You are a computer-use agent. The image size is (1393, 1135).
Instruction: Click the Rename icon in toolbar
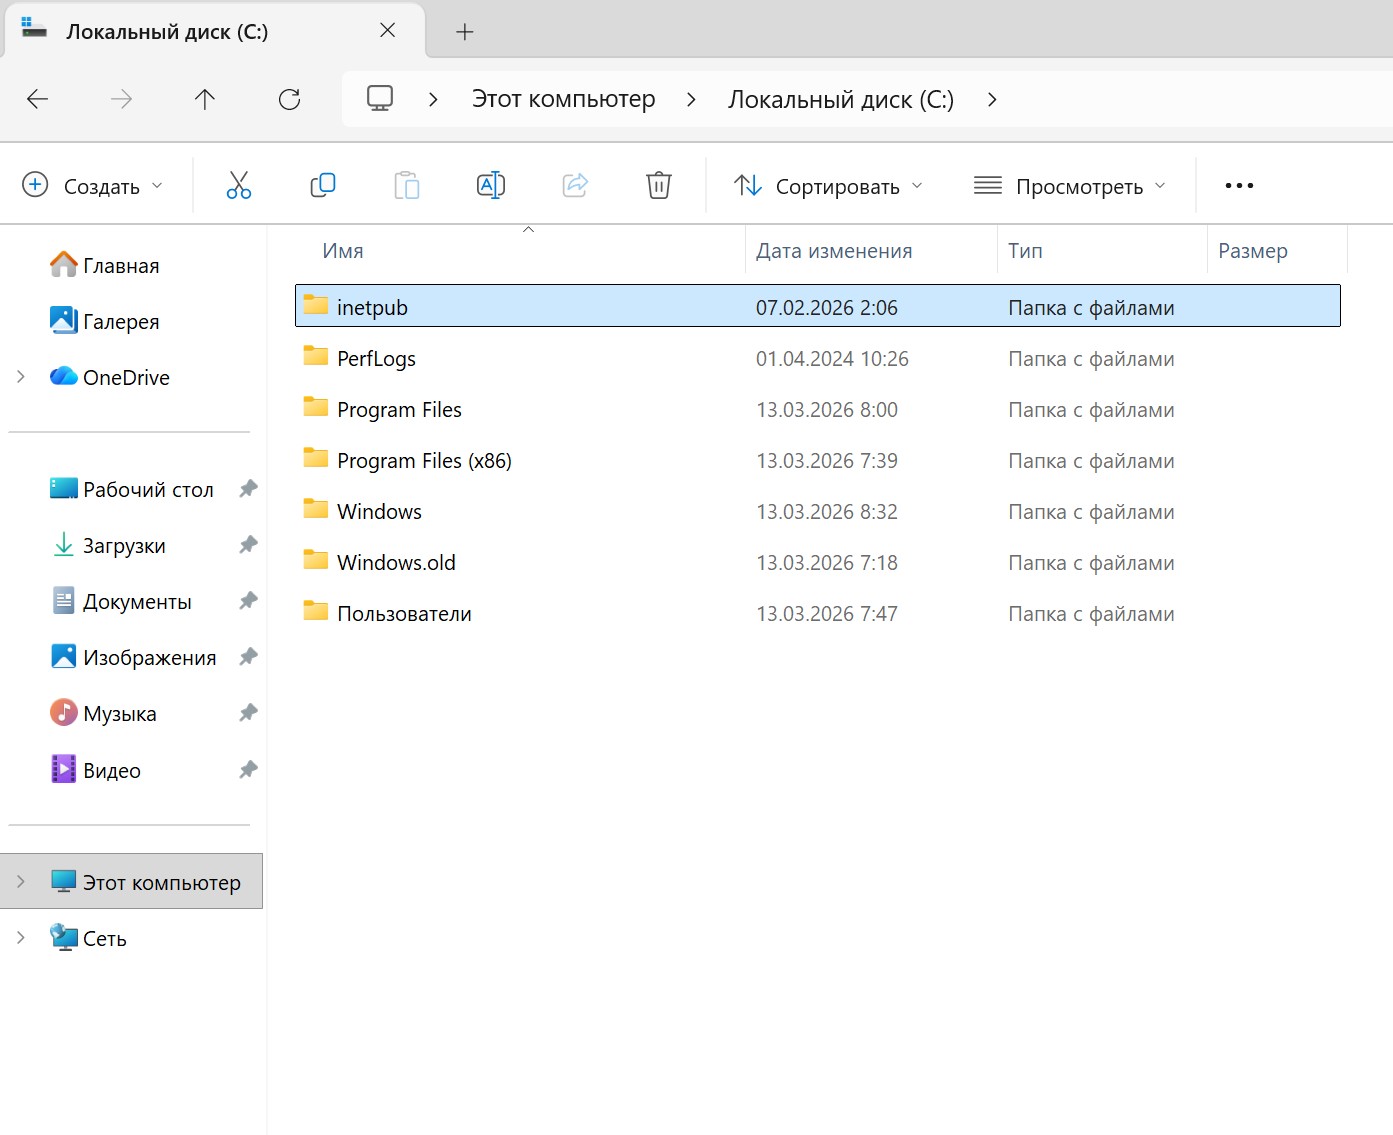(491, 185)
